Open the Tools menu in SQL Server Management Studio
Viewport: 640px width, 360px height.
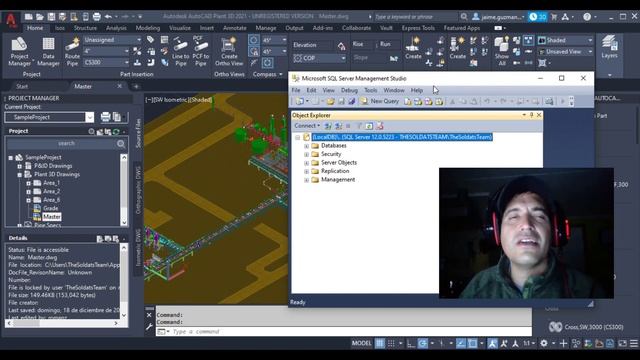click(x=370, y=90)
